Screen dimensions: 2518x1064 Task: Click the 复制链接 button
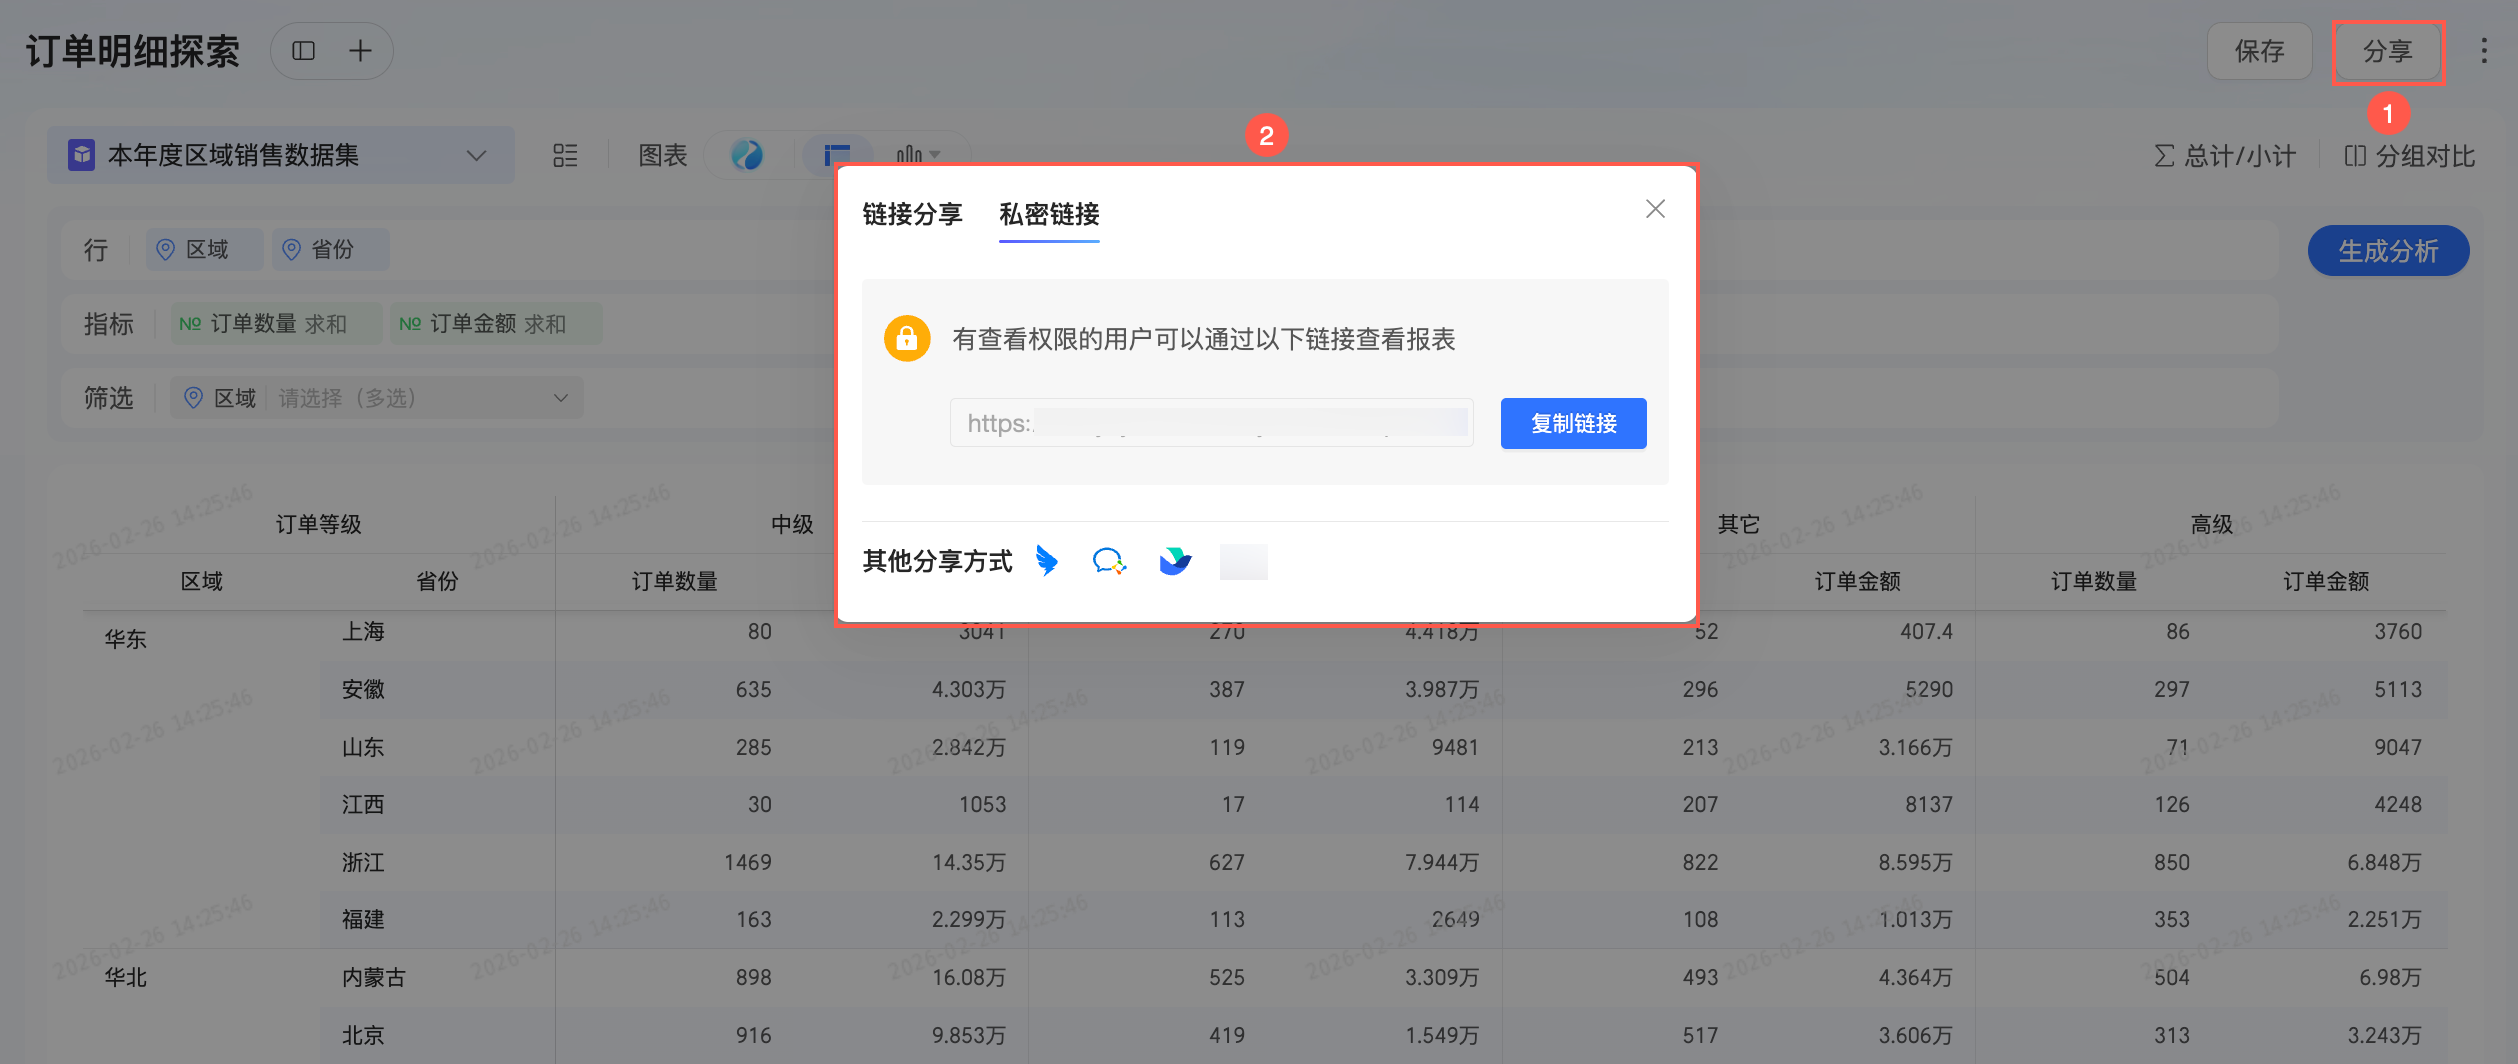click(x=1573, y=423)
